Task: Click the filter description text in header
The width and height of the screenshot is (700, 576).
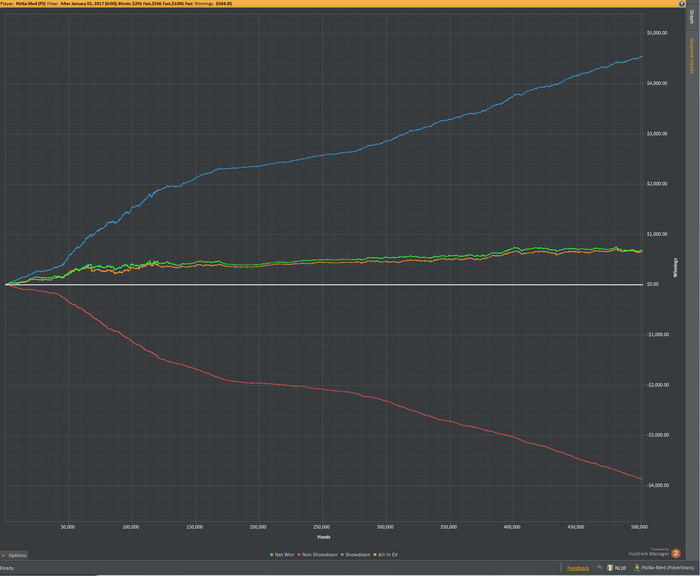Action: point(124,4)
